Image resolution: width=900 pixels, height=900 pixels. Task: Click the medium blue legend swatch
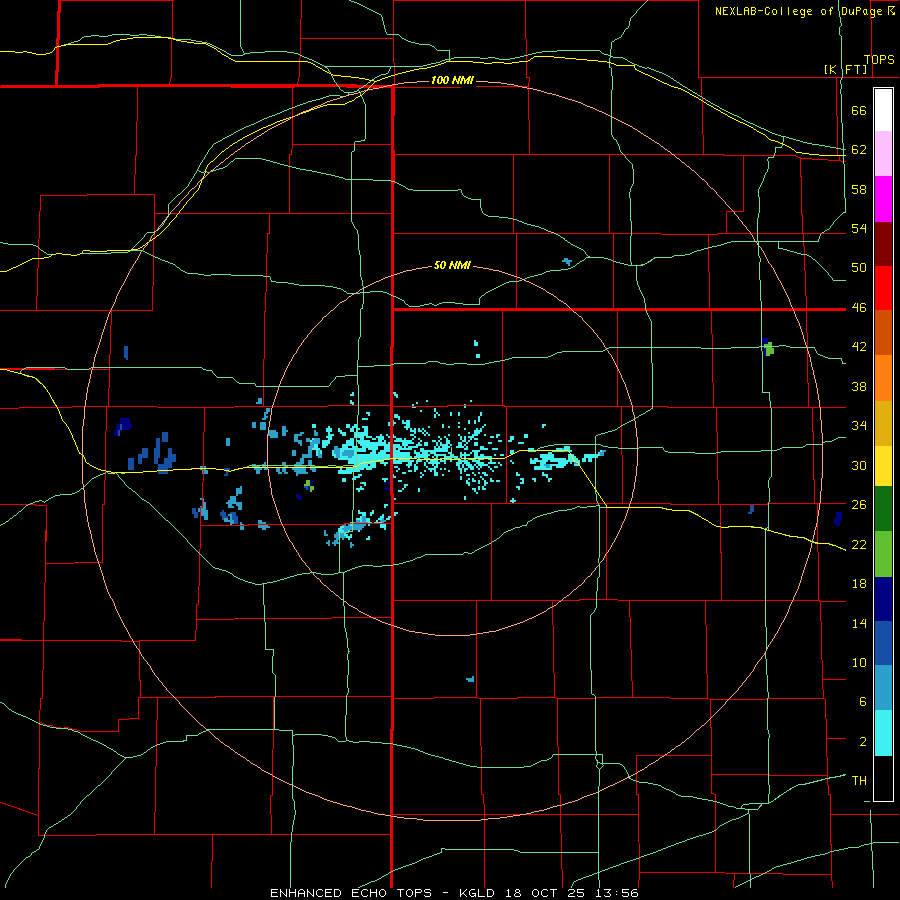(x=883, y=643)
